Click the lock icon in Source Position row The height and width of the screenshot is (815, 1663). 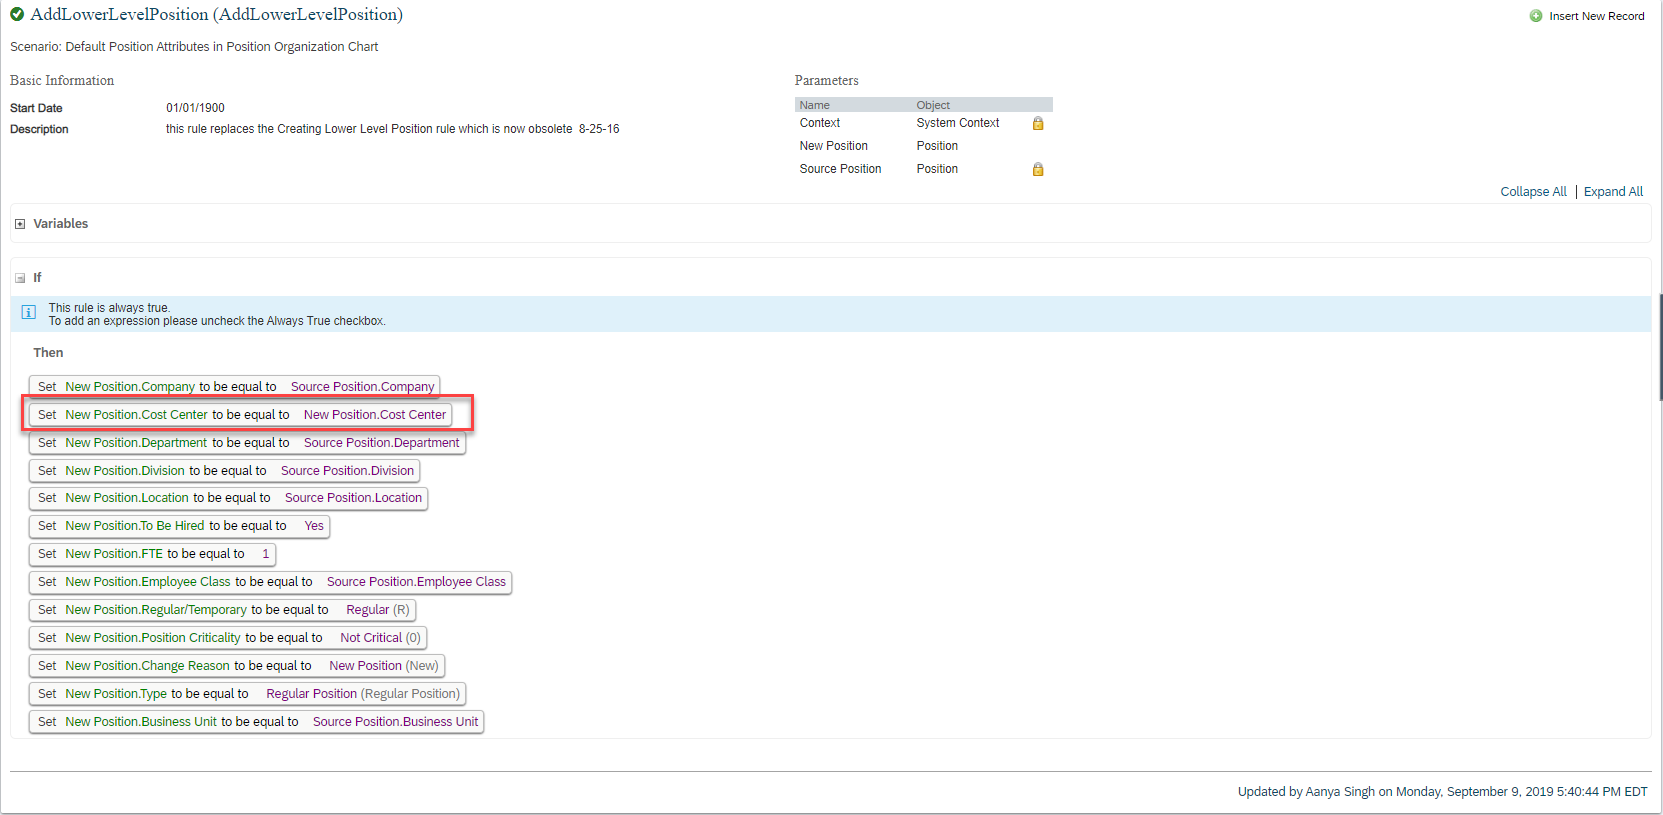pos(1038,169)
